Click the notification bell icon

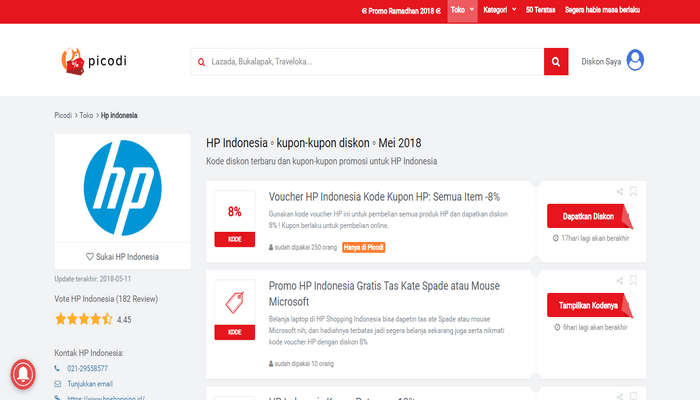pyautogui.click(x=23, y=374)
